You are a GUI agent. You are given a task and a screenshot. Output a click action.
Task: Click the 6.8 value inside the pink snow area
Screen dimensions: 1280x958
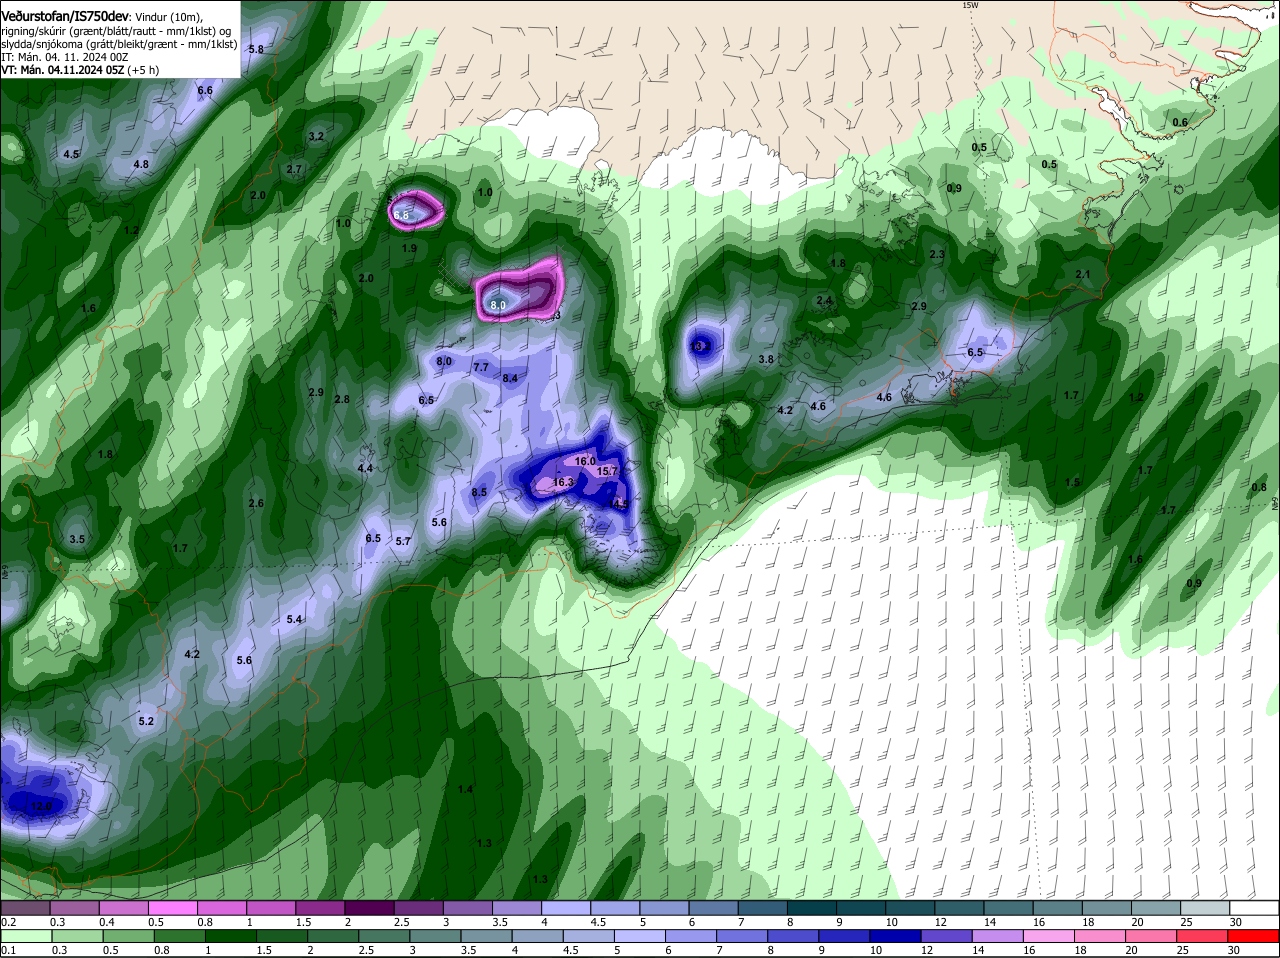coord(401,215)
